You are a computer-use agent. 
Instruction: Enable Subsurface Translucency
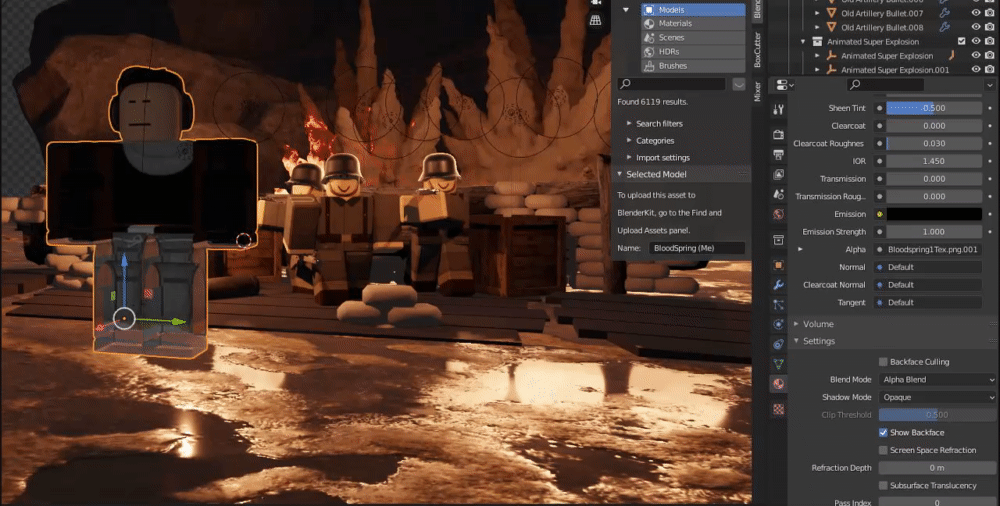tap(883, 486)
